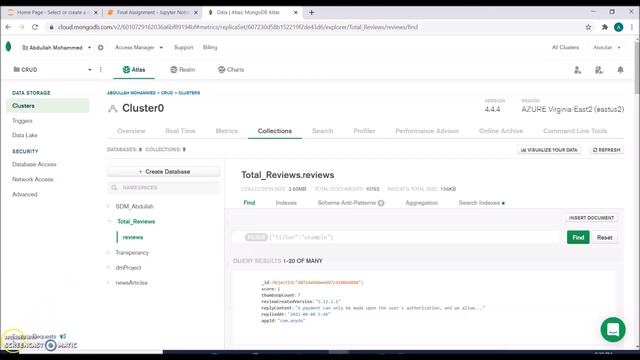Expand the Transperancy database
640x360 pixels.
click(x=109, y=253)
